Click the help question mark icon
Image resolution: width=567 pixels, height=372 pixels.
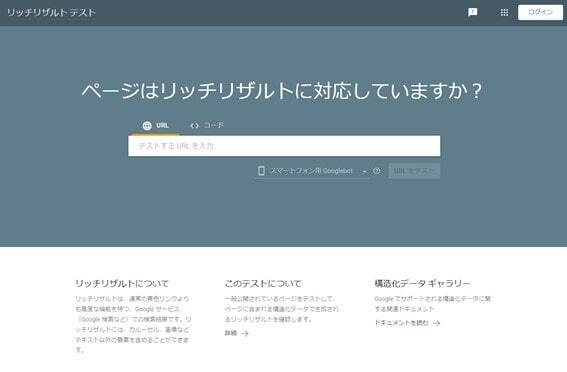[x=377, y=171]
